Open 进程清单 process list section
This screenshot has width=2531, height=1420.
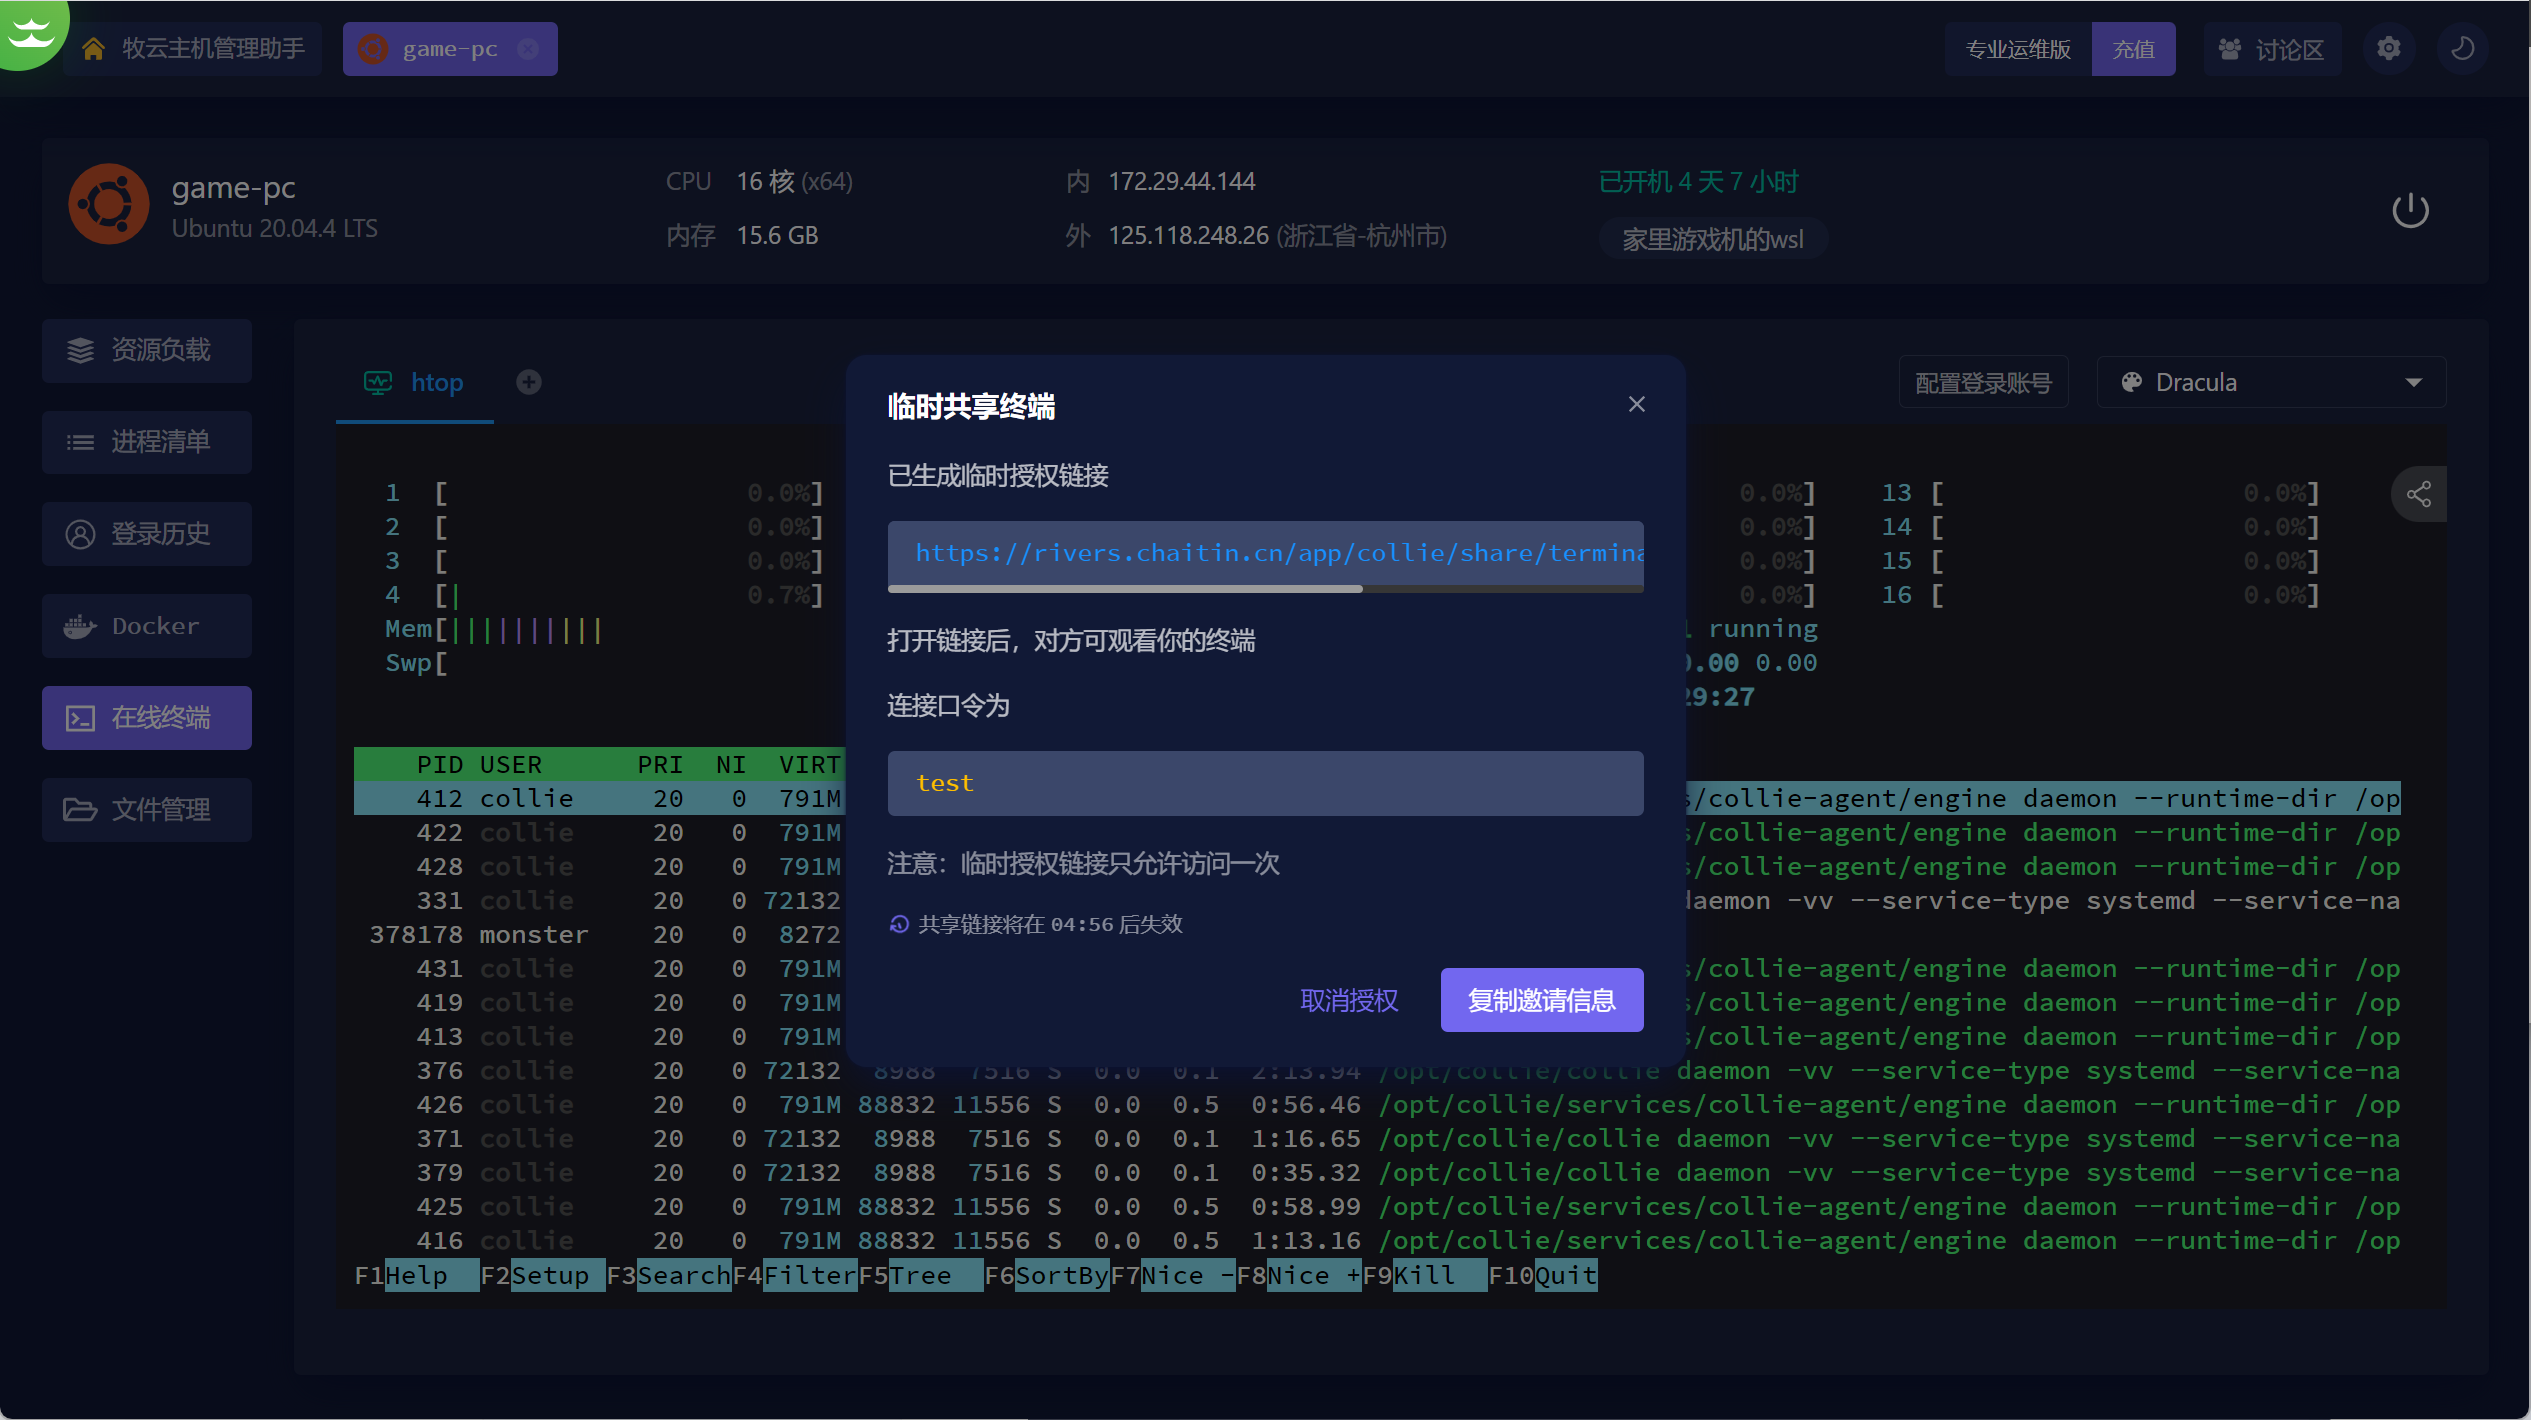[x=147, y=442]
